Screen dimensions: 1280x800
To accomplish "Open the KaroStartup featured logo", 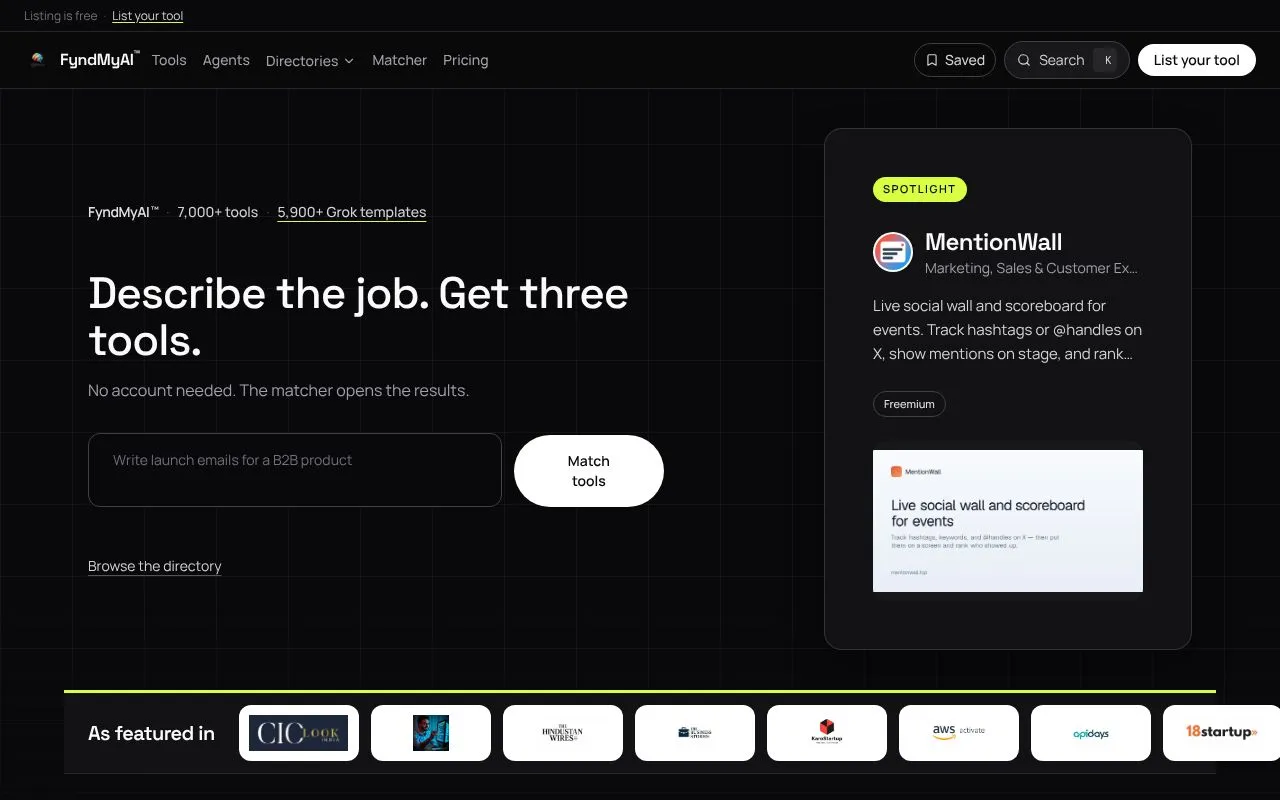I will [827, 733].
